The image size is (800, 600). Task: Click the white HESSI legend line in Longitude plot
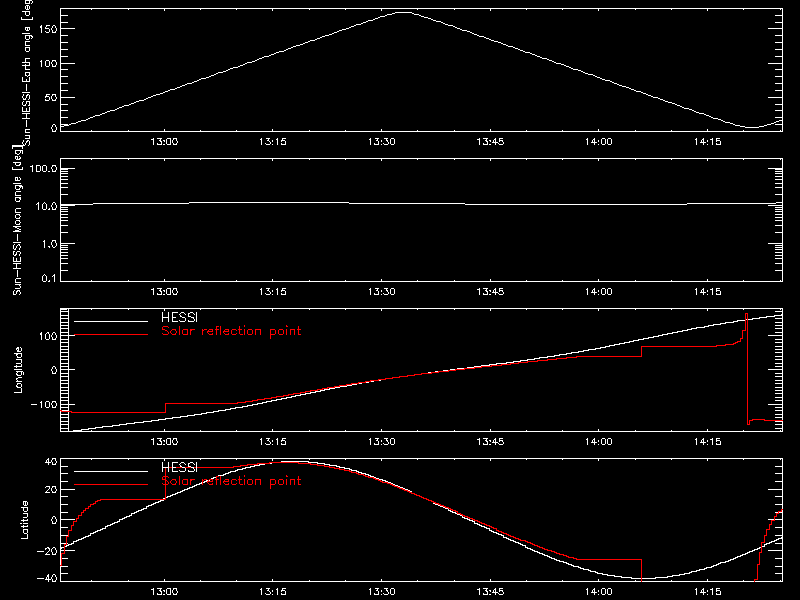click(x=111, y=321)
